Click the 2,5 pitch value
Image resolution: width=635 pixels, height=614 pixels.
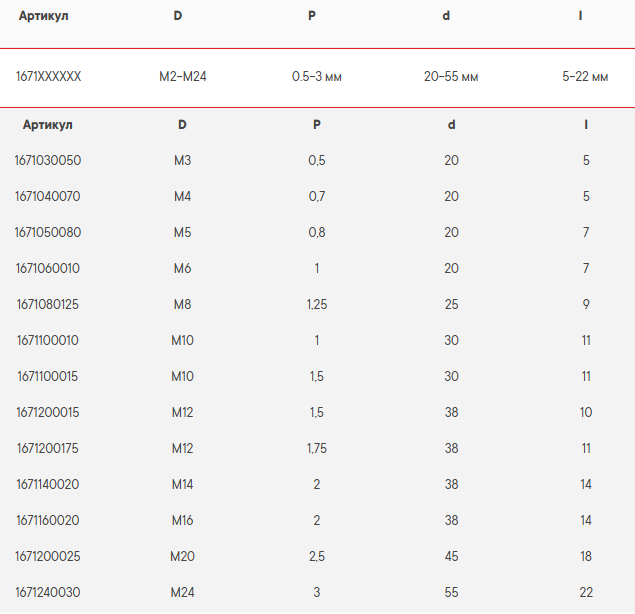pos(316,556)
